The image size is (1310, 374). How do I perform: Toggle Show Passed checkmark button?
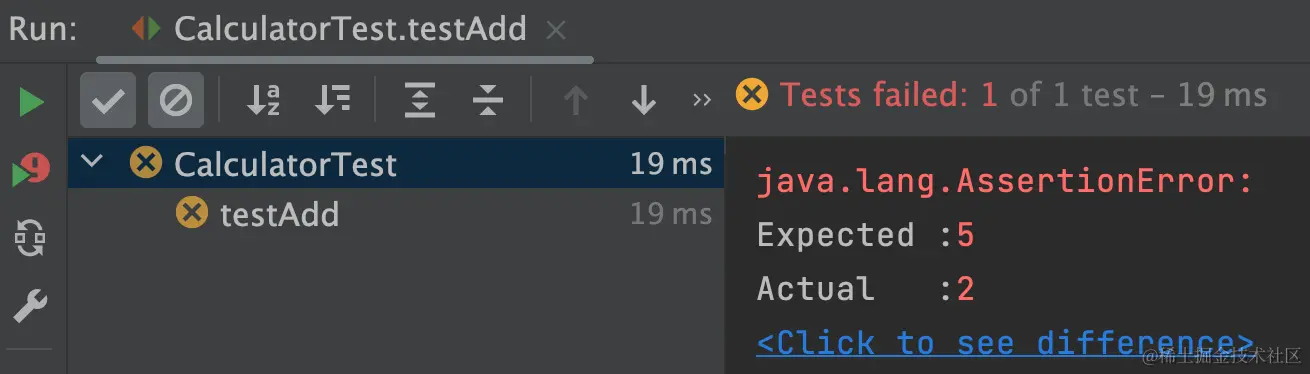click(x=108, y=100)
